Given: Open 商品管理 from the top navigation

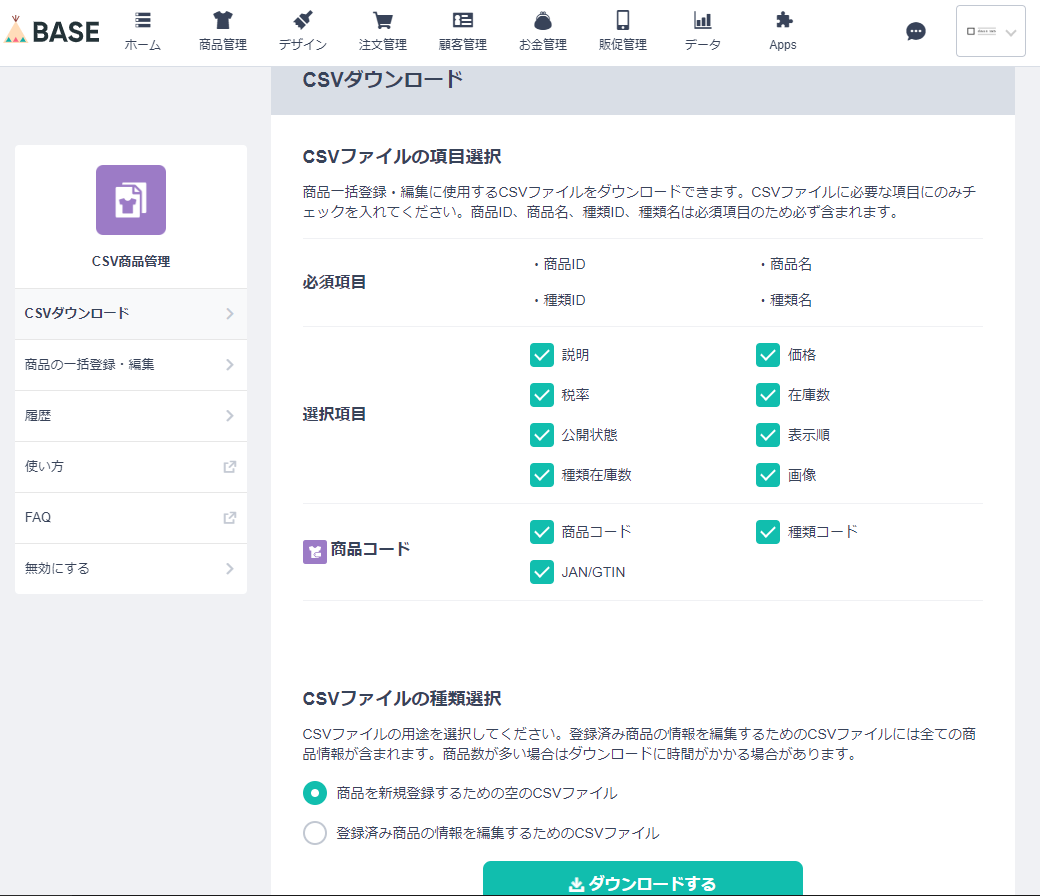Looking at the screenshot, I should point(222,30).
